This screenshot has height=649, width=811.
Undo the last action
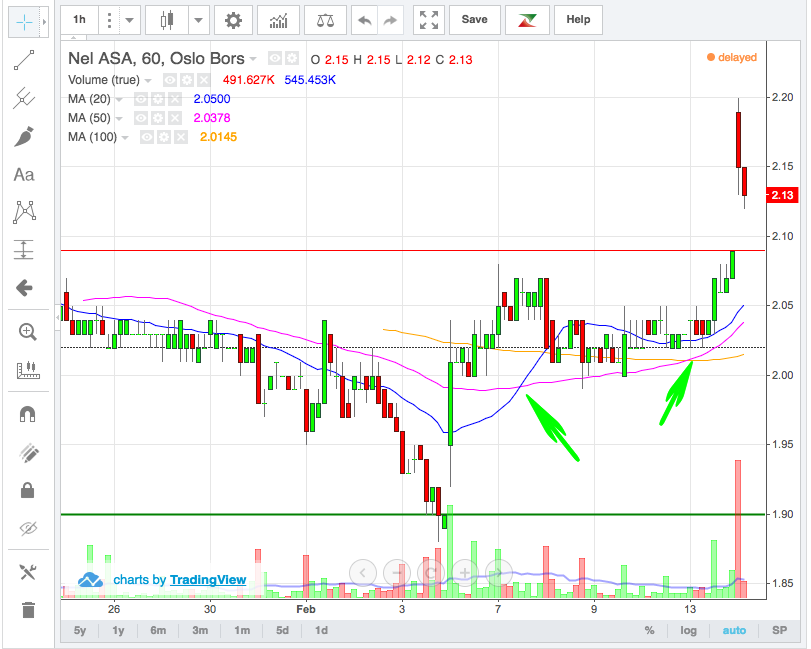[x=365, y=20]
